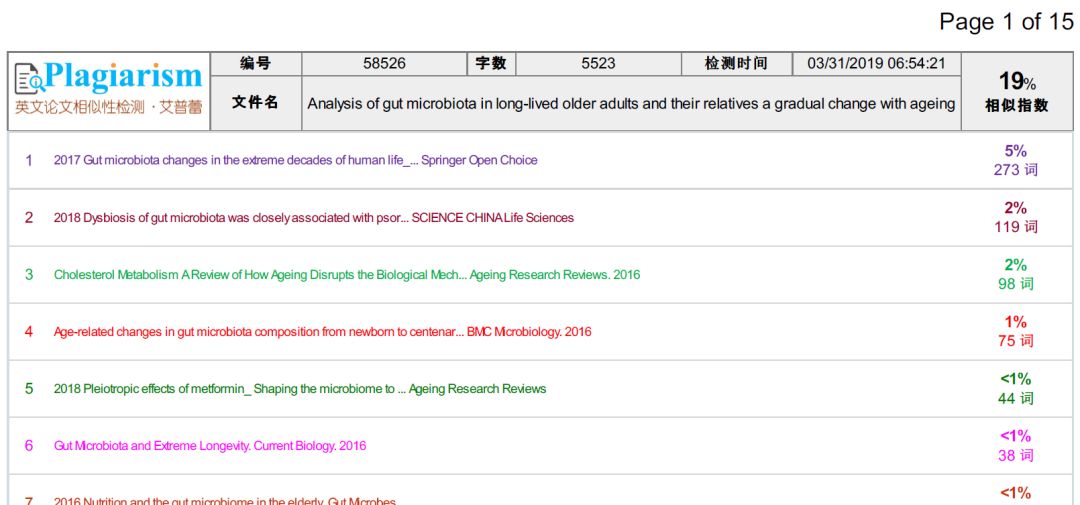Click the 文件名 label cell
Screen dimensions: 1080x505
click(256, 103)
